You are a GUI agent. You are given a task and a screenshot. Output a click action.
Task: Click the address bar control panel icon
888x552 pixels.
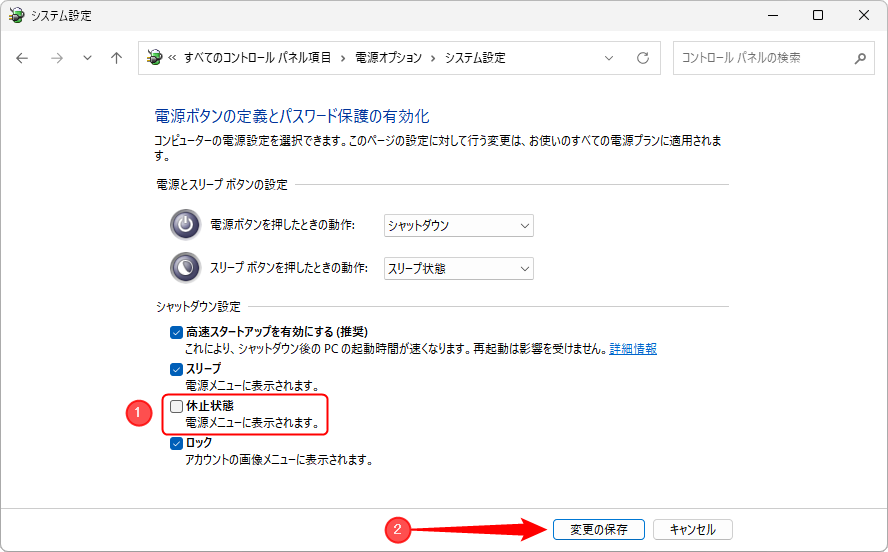[154, 57]
